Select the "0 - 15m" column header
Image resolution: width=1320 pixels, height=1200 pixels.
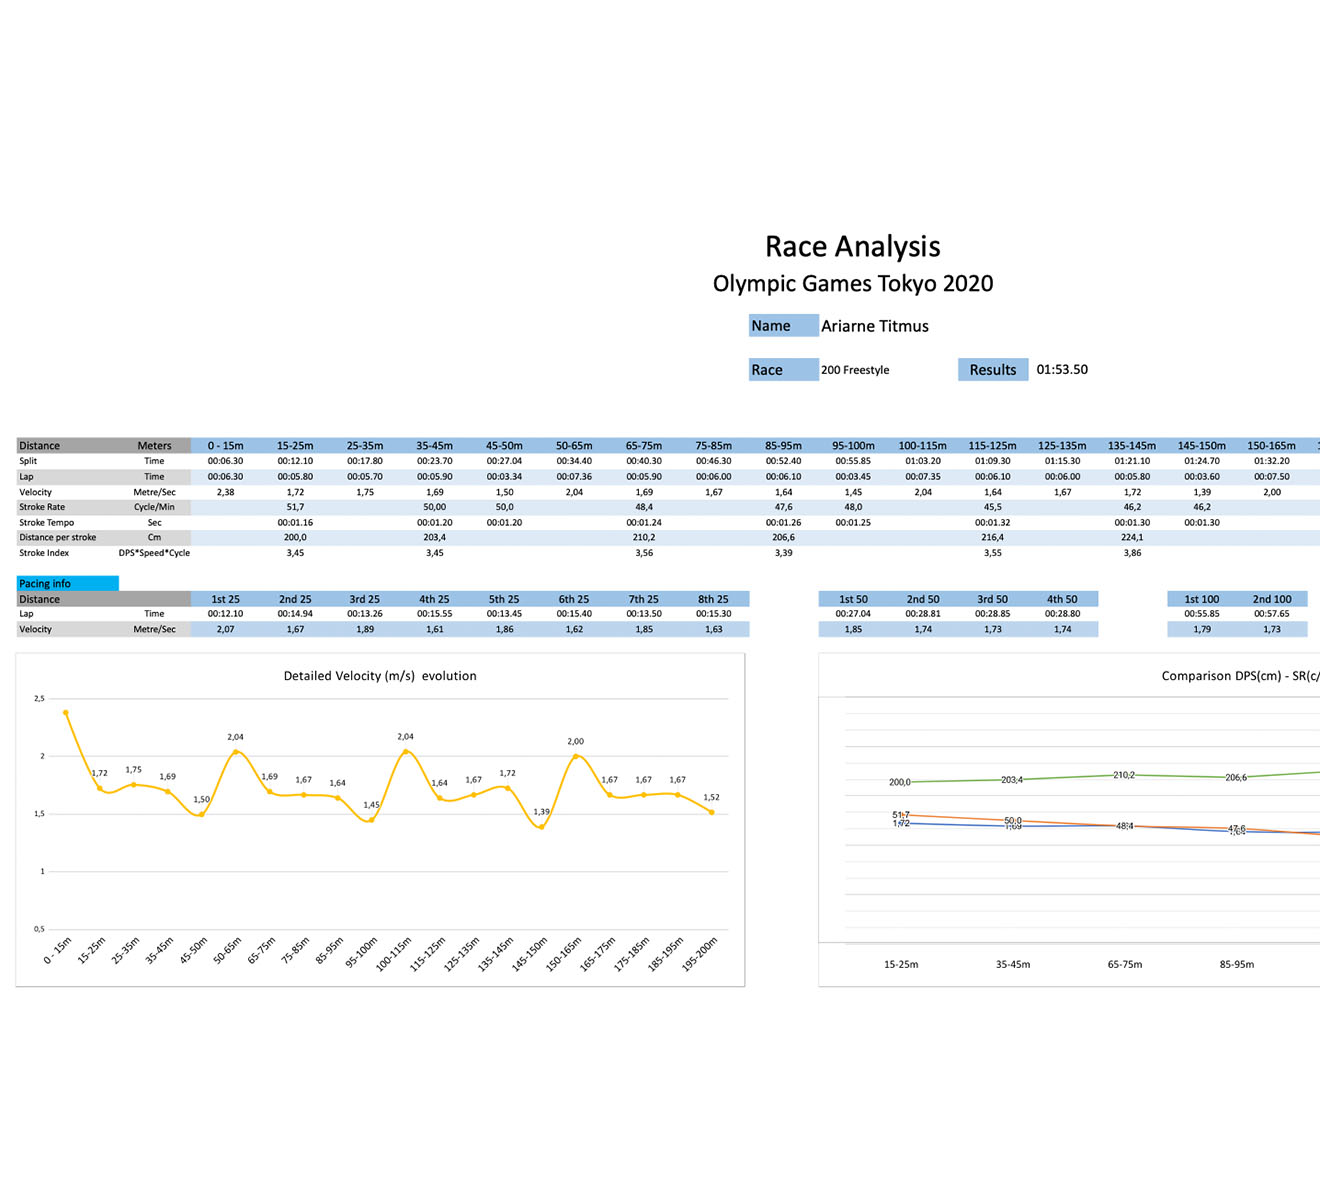[225, 446]
